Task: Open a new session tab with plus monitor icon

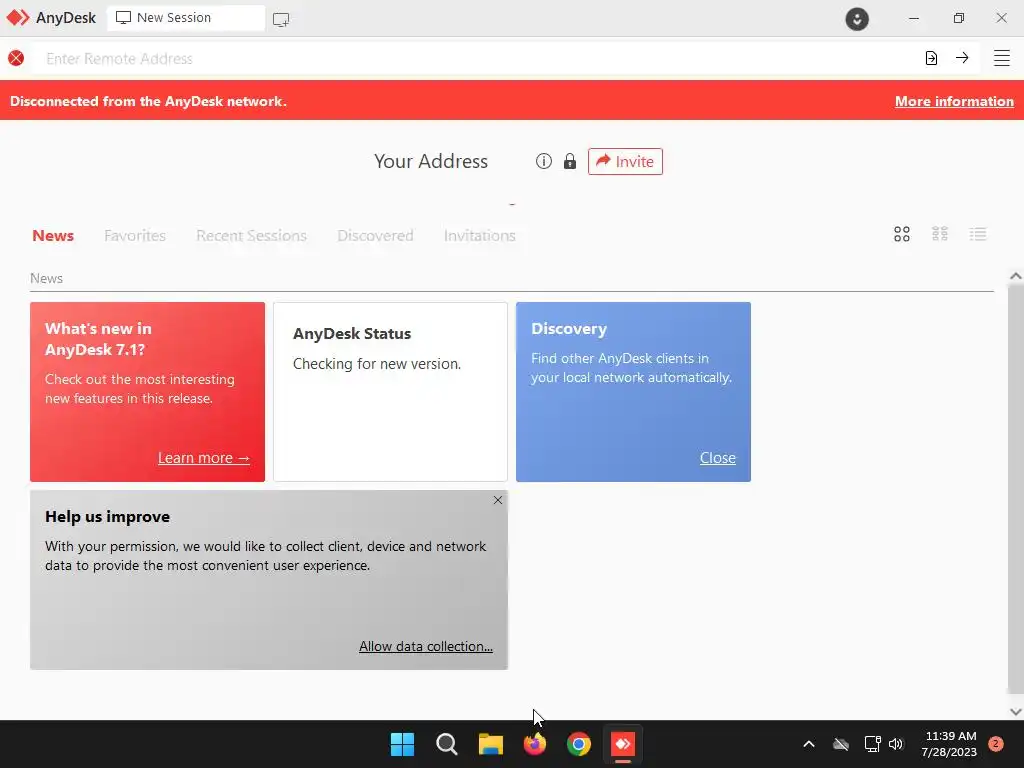Action: coord(281,20)
